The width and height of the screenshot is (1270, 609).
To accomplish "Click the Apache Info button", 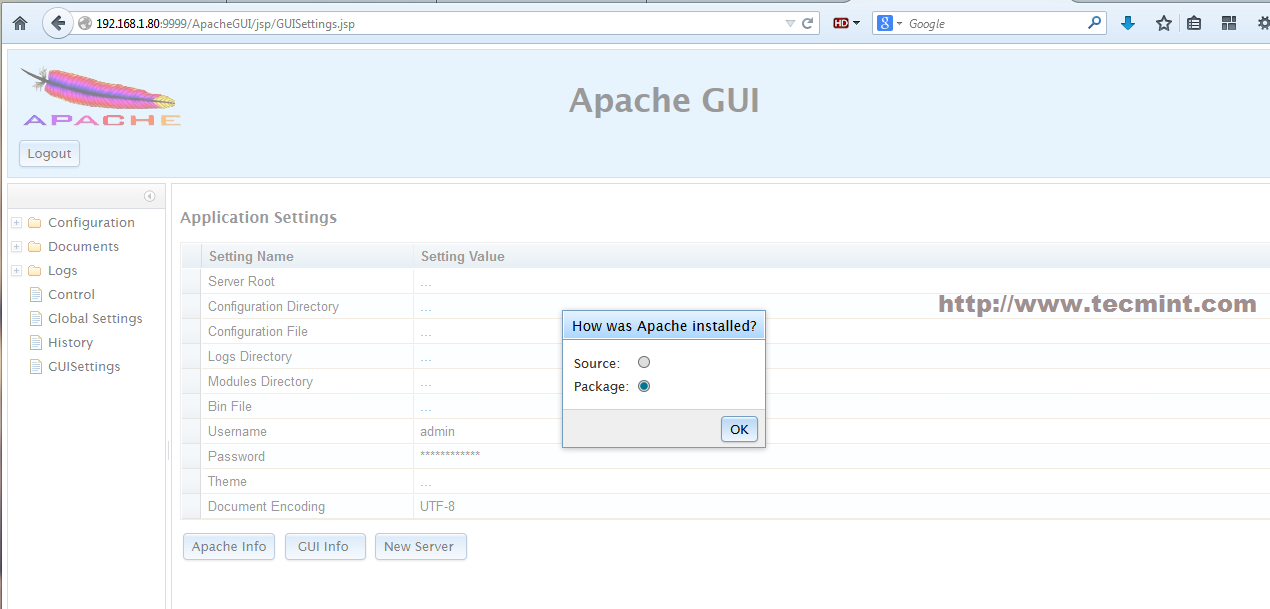I will (229, 546).
